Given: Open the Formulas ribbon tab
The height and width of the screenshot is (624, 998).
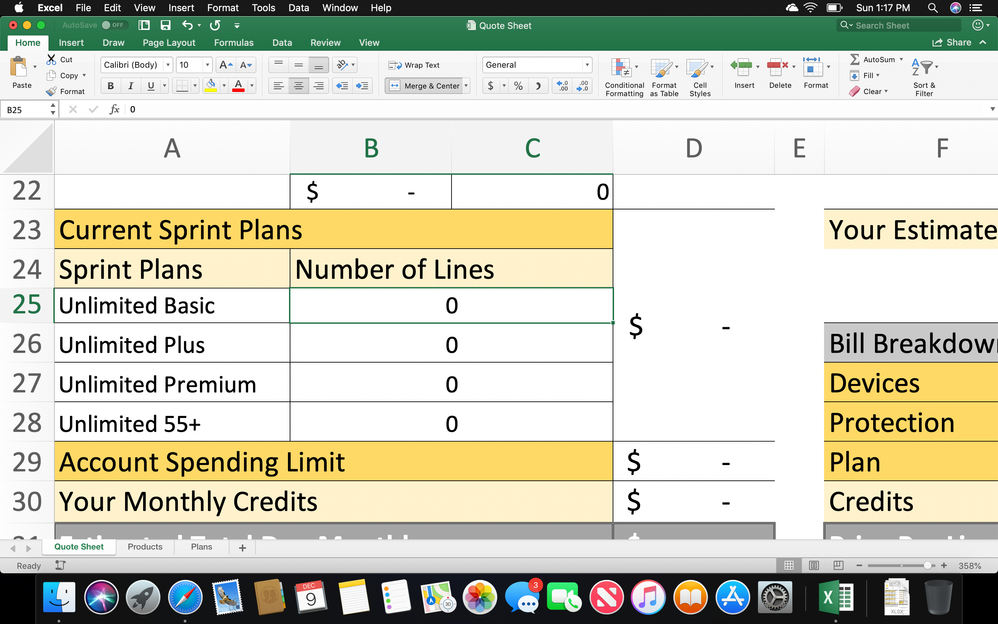Looking at the screenshot, I should [x=234, y=43].
